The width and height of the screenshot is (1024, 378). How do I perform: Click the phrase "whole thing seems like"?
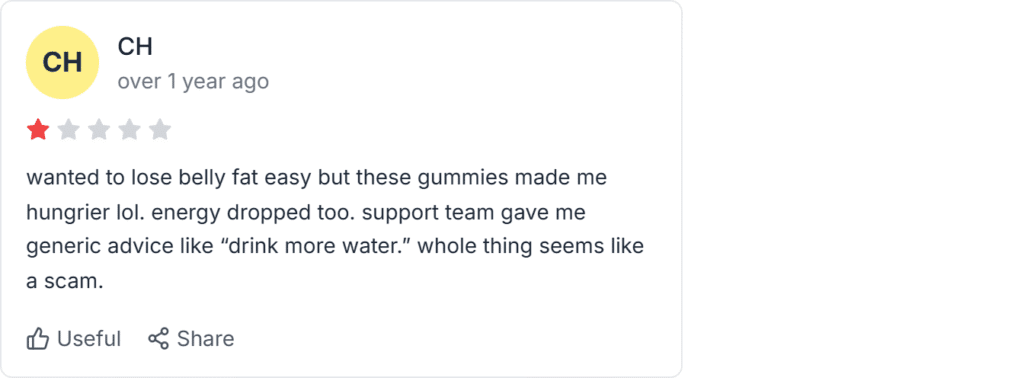(x=530, y=247)
